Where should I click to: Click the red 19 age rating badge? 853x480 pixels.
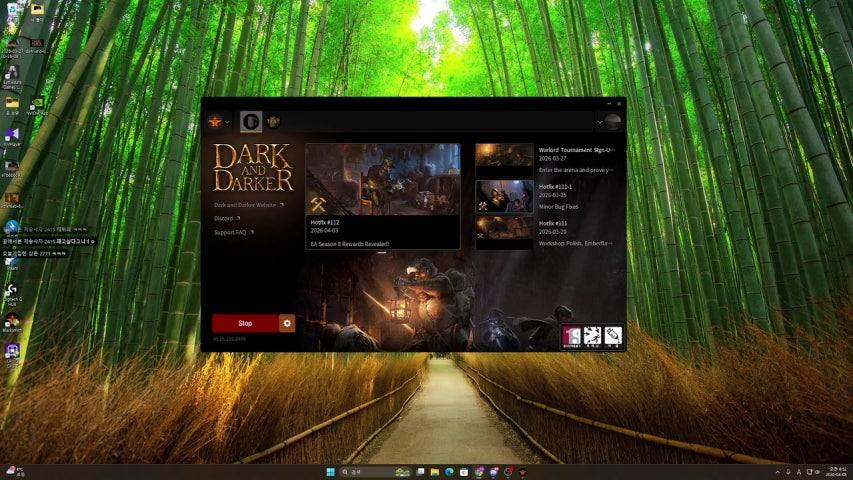click(x=572, y=336)
